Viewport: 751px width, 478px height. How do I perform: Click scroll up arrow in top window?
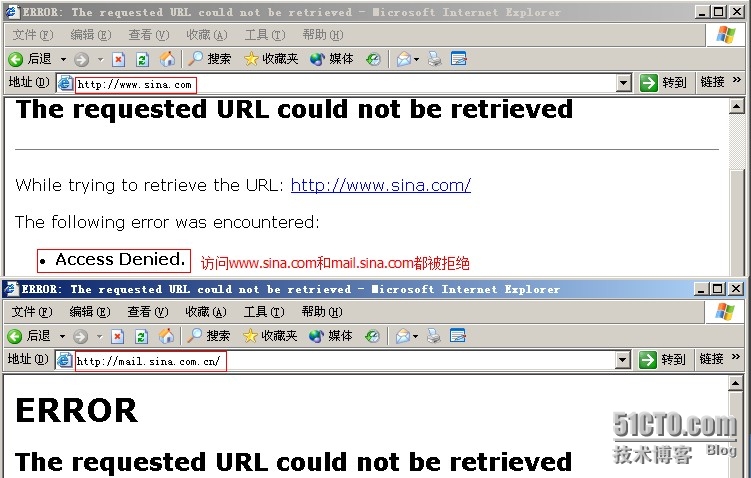736,105
